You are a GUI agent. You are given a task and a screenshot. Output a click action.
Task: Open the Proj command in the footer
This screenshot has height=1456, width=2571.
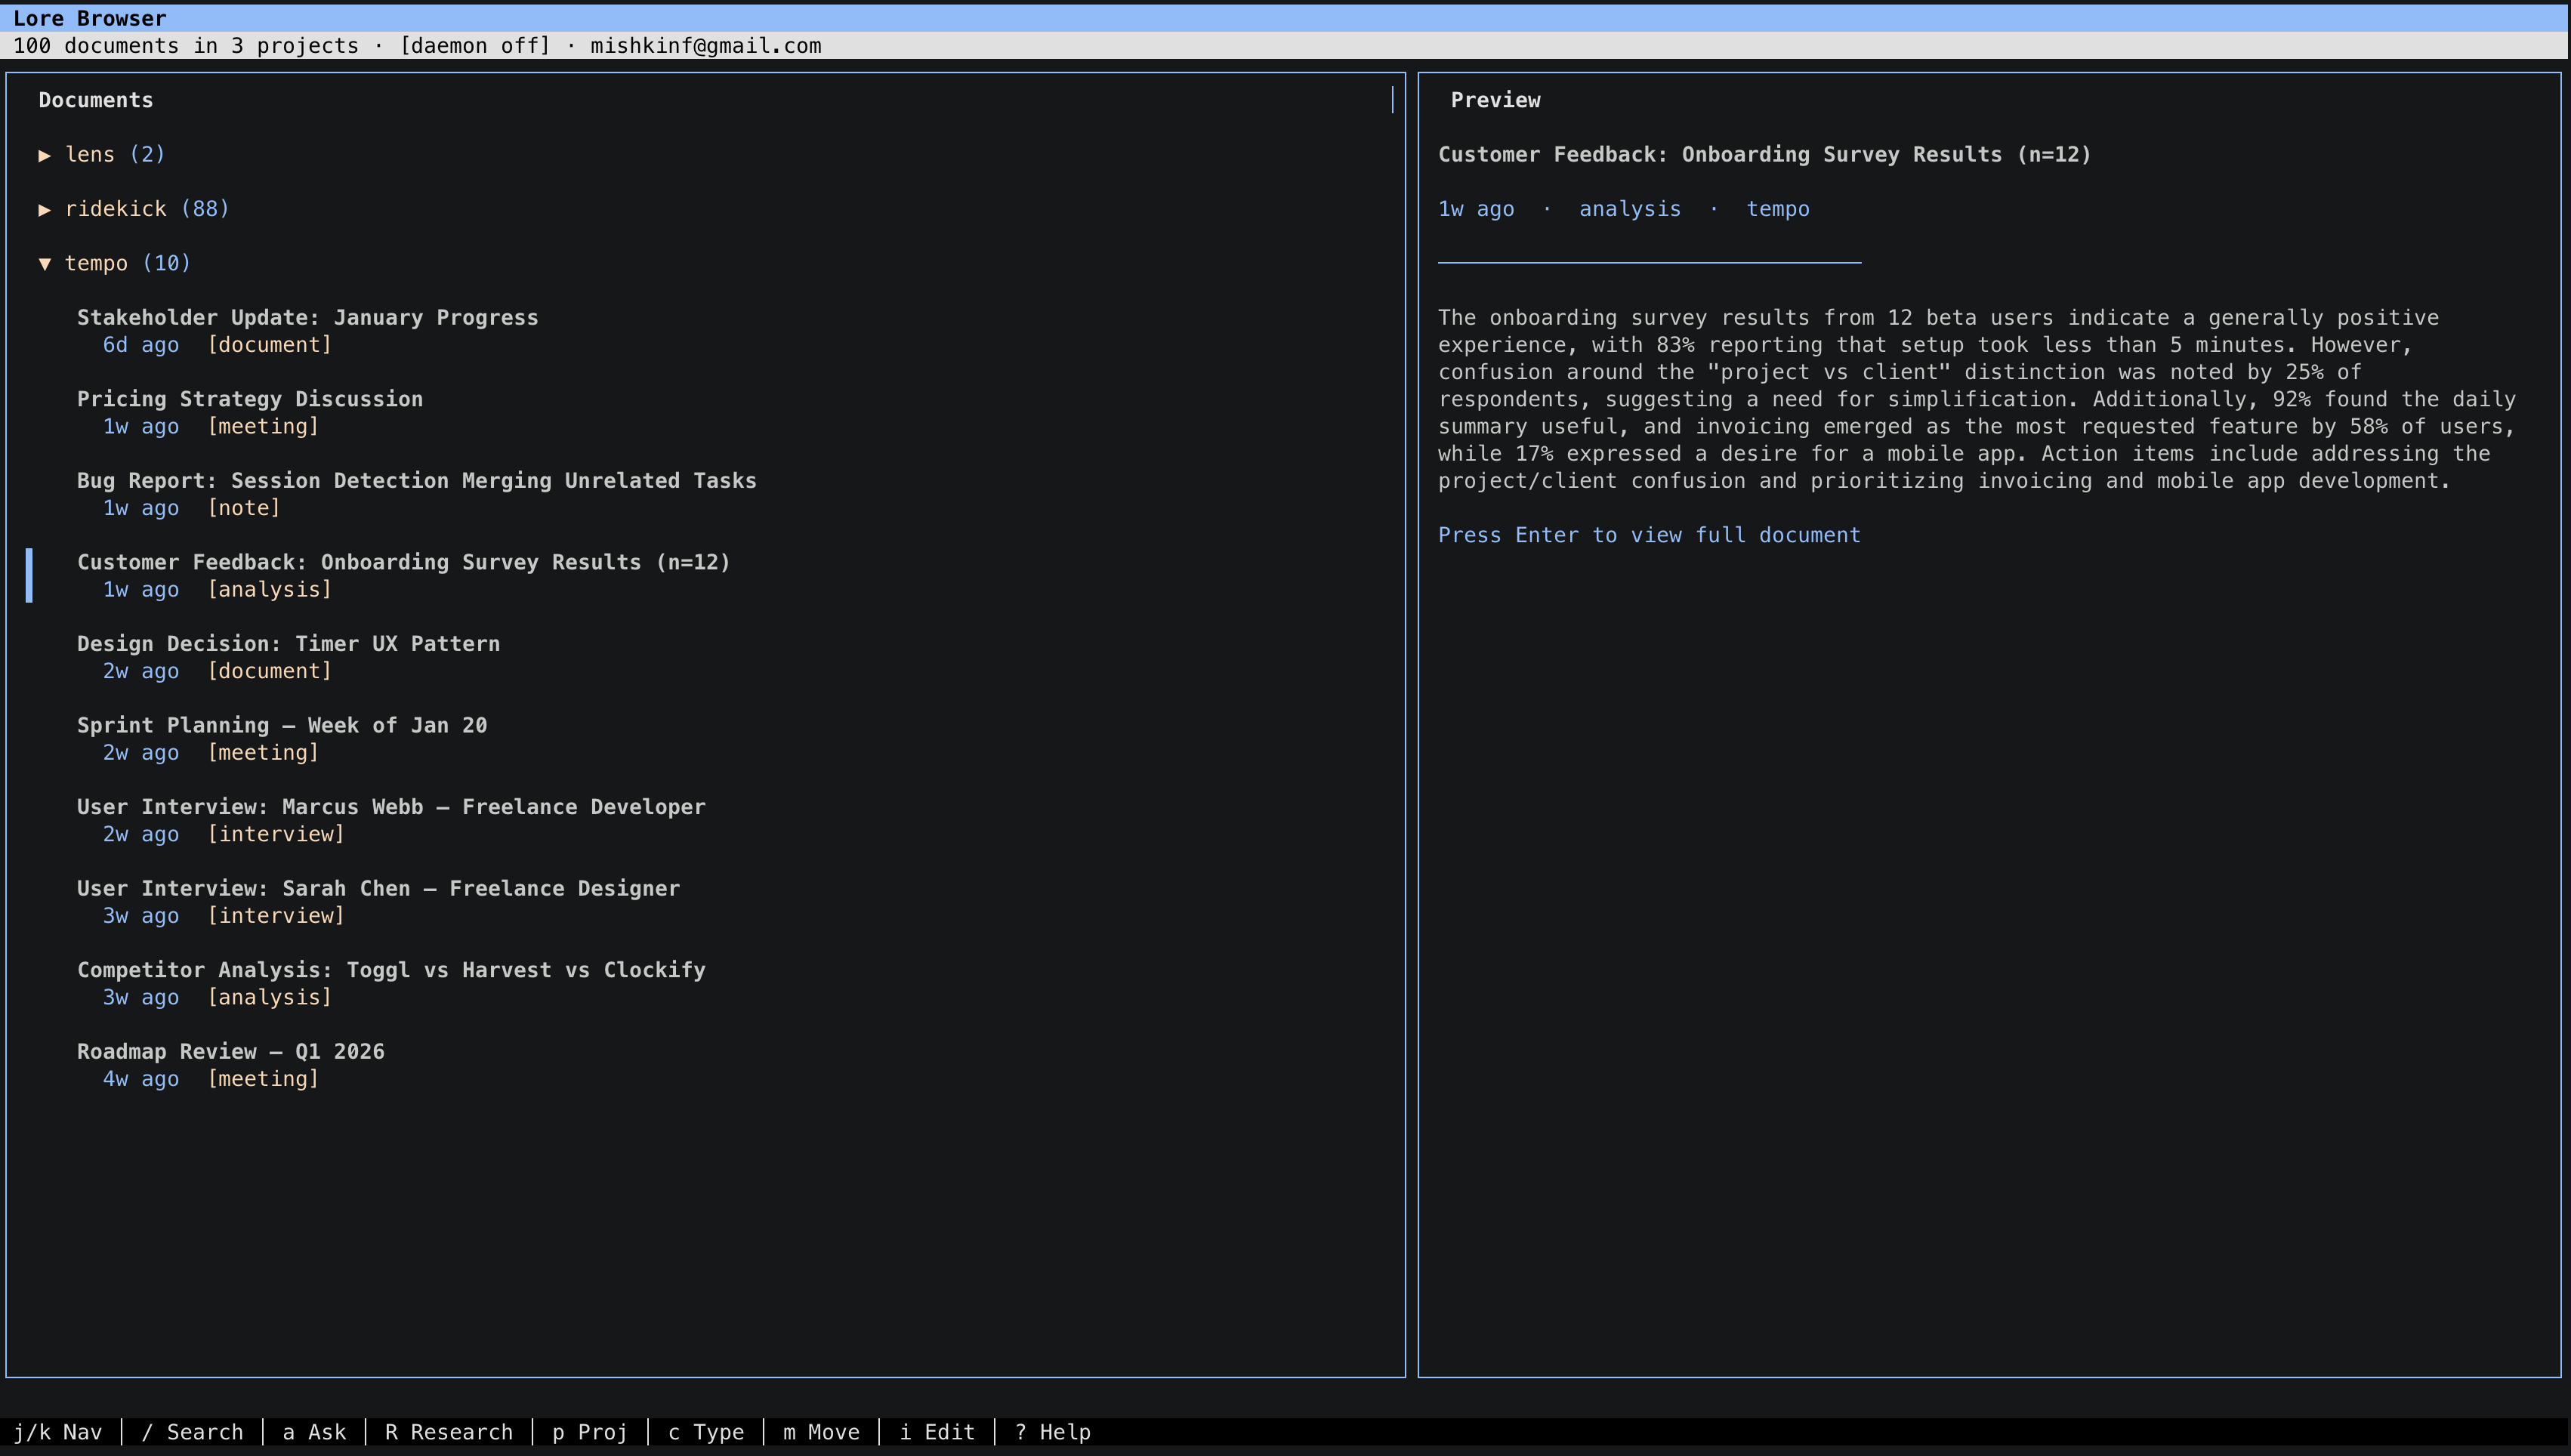[589, 1432]
